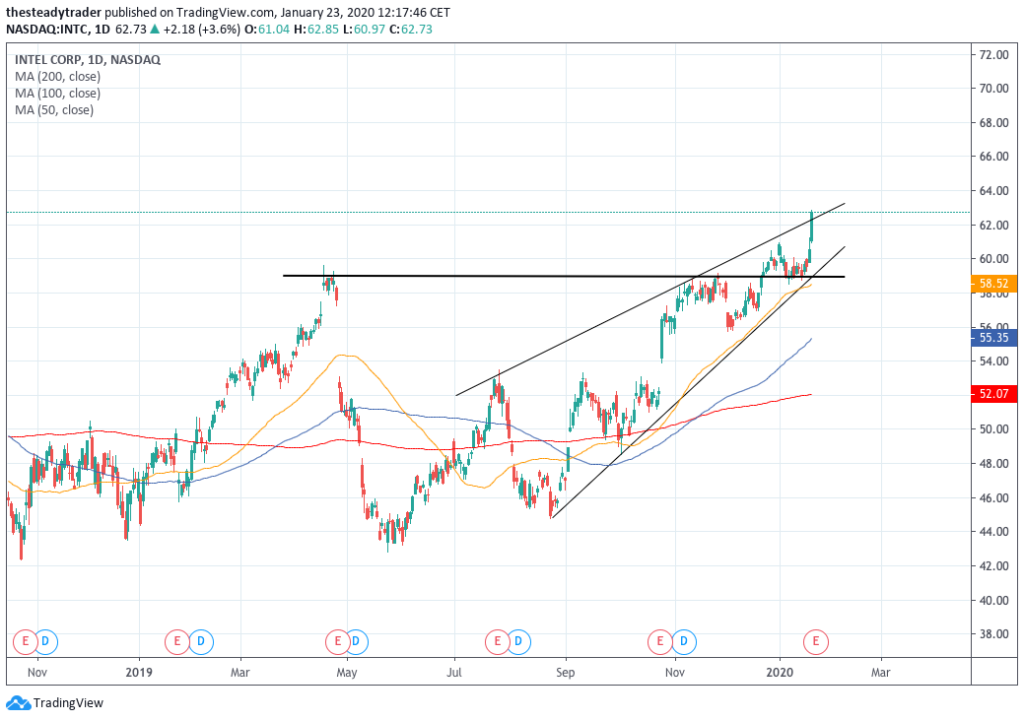Click the 38.00 price axis label
Screen dimensions: 1024x721
[x=993, y=634]
